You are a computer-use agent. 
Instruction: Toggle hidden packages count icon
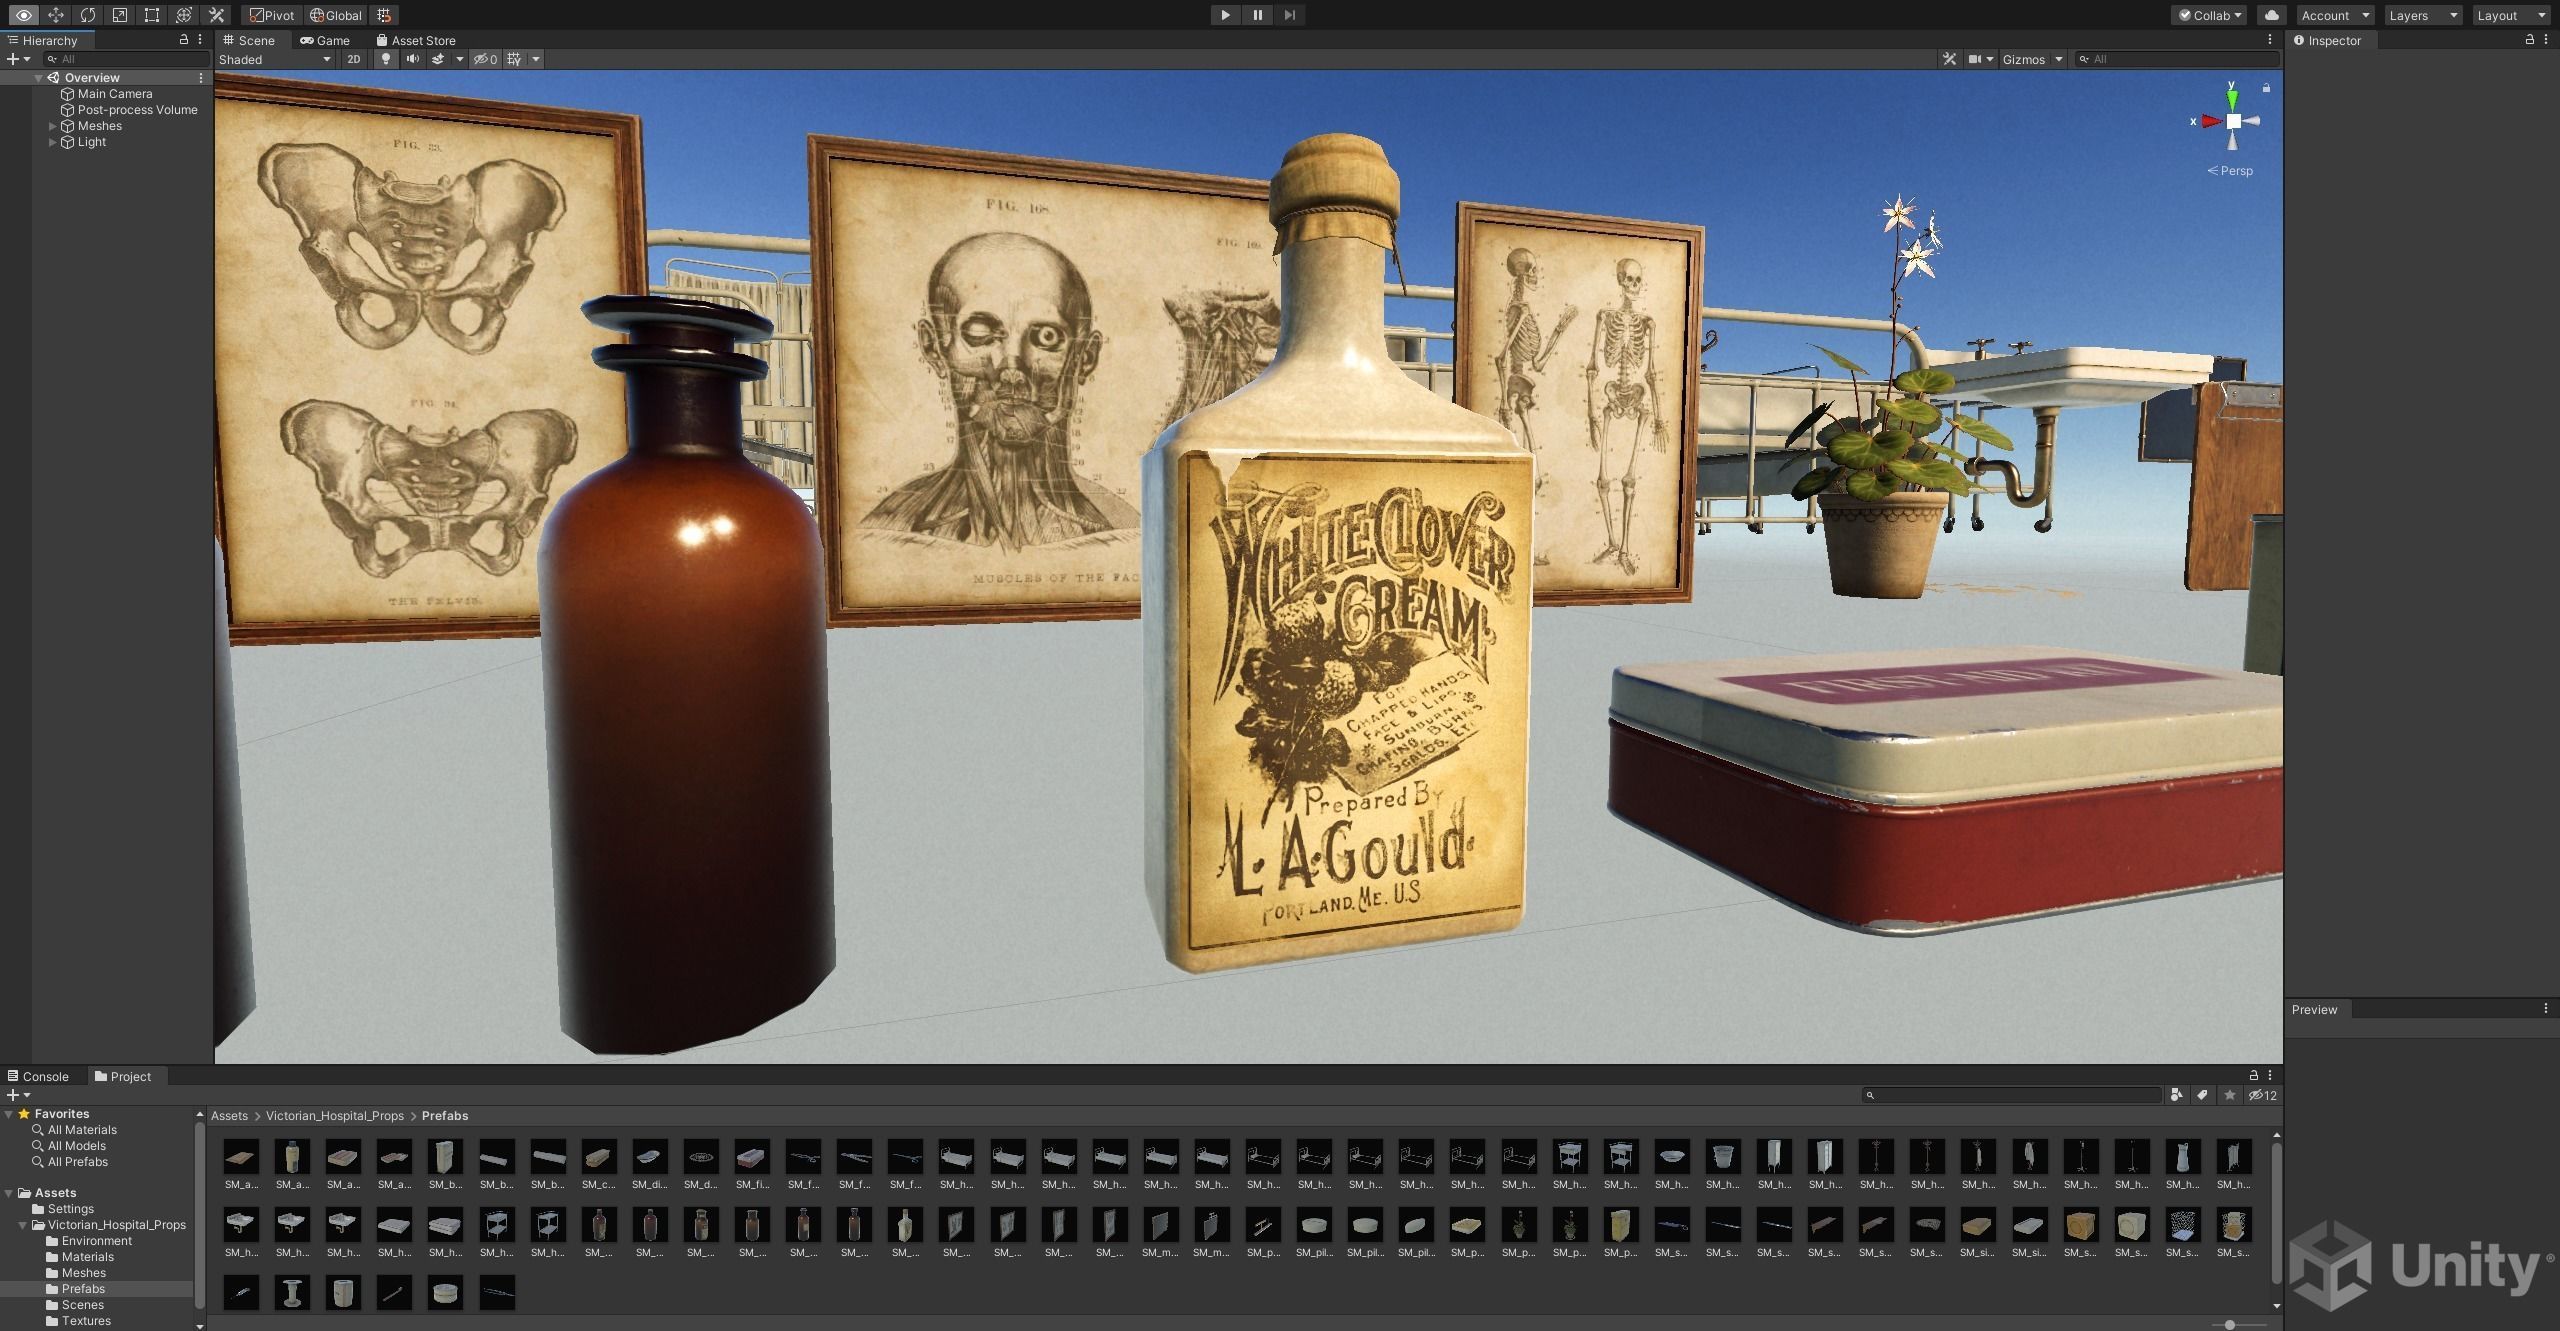point(2262,1095)
